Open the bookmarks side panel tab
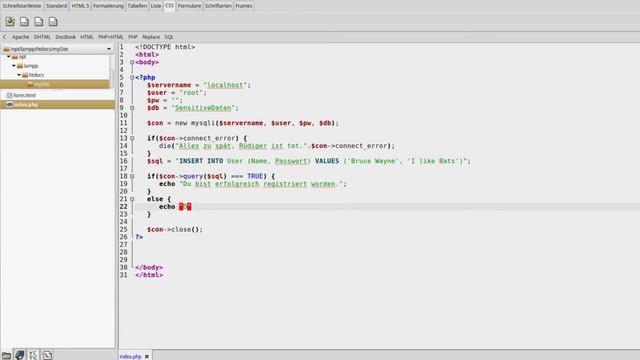This screenshot has height=360, width=640. [20, 355]
